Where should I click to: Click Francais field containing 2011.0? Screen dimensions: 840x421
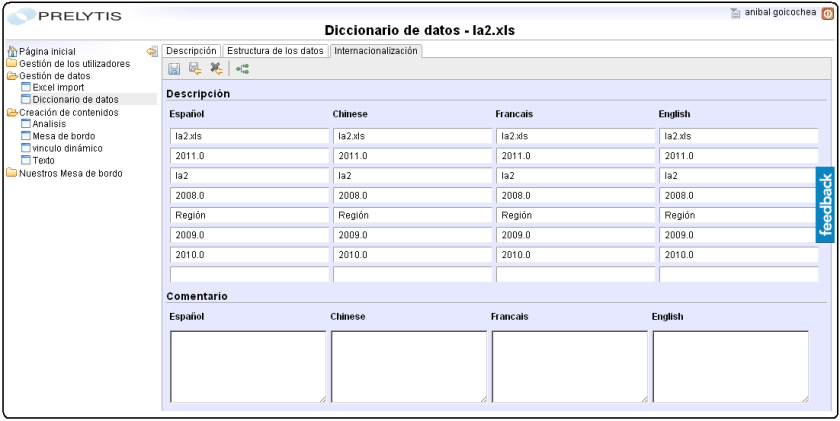[x=575, y=156]
